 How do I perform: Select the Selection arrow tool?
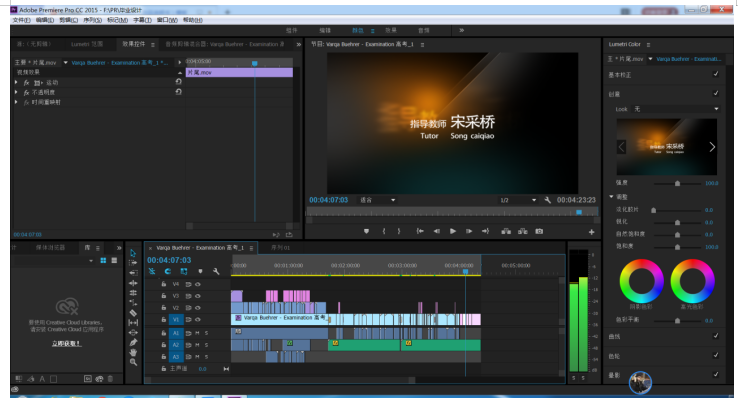point(133,253)
